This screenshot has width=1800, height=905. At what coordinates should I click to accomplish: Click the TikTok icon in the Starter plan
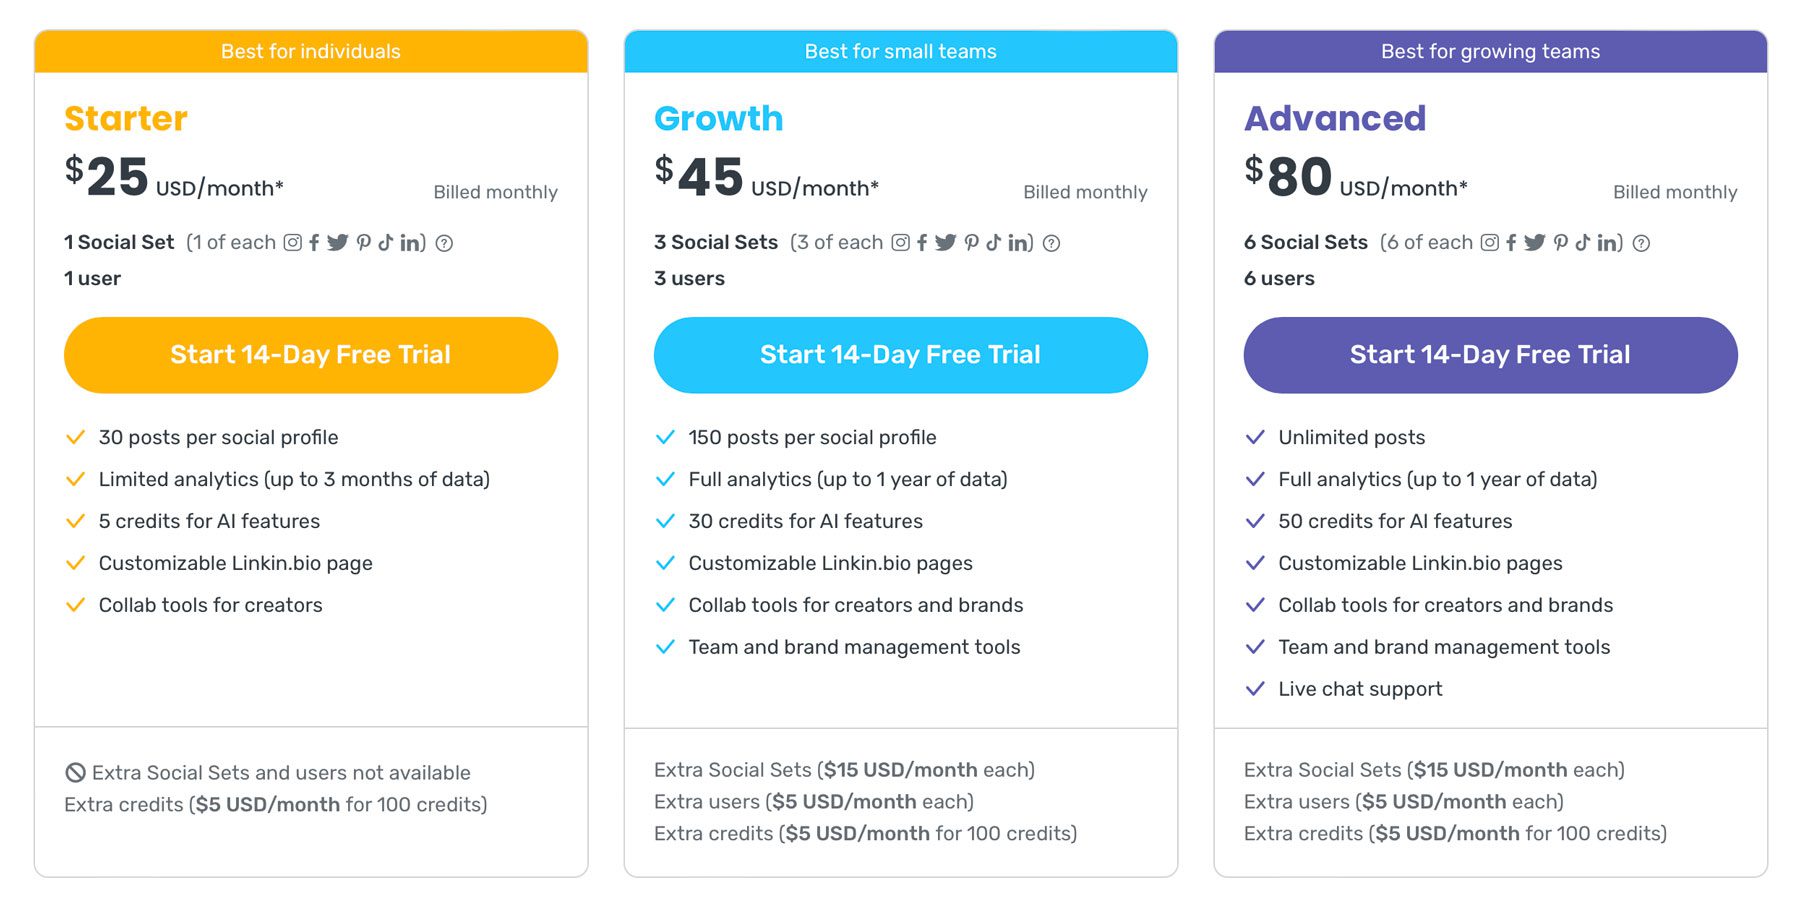(385, 242)
